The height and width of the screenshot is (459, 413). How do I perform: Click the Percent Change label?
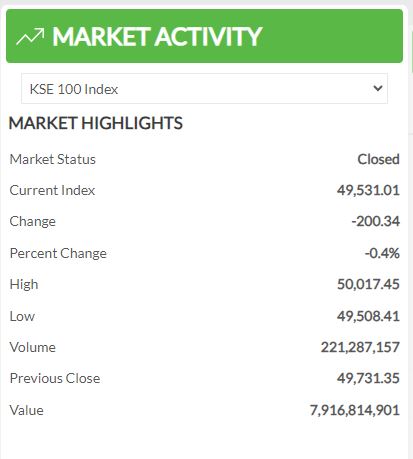(58, 253)
